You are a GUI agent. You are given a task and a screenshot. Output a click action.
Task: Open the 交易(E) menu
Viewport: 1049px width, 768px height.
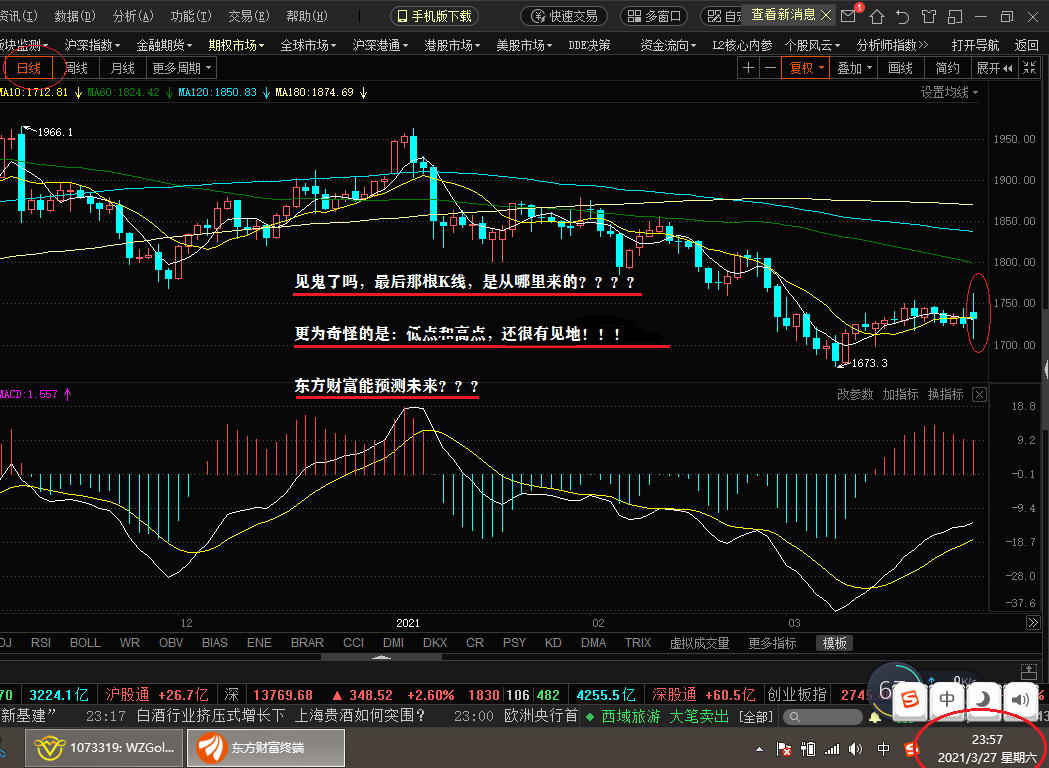[x=248, y=15]
